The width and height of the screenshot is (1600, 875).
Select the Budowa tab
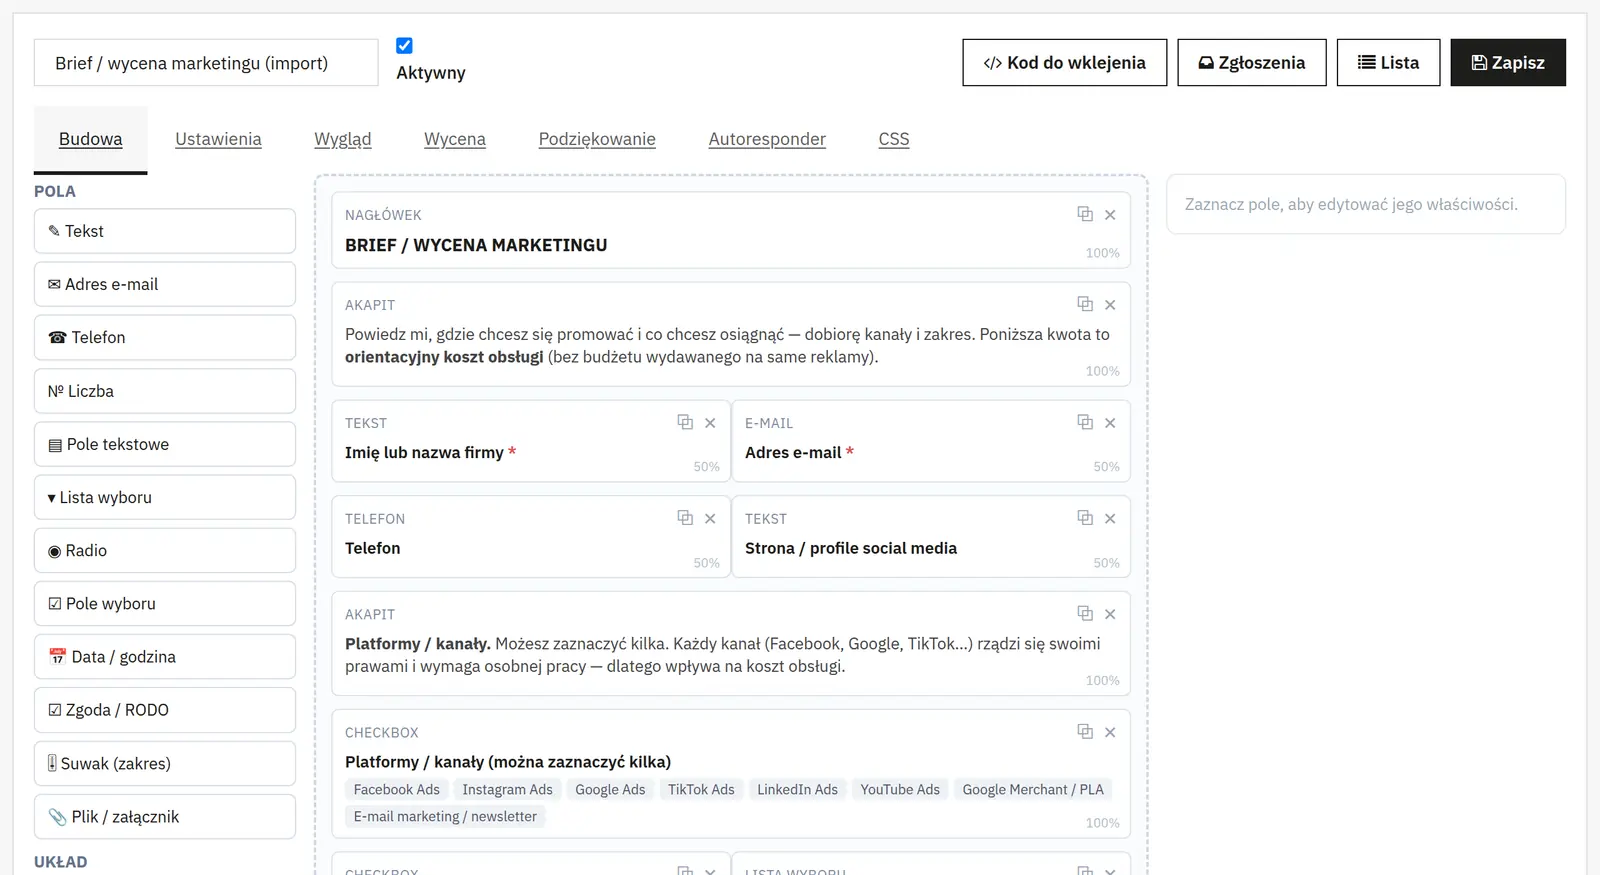[x=91, y=139]
